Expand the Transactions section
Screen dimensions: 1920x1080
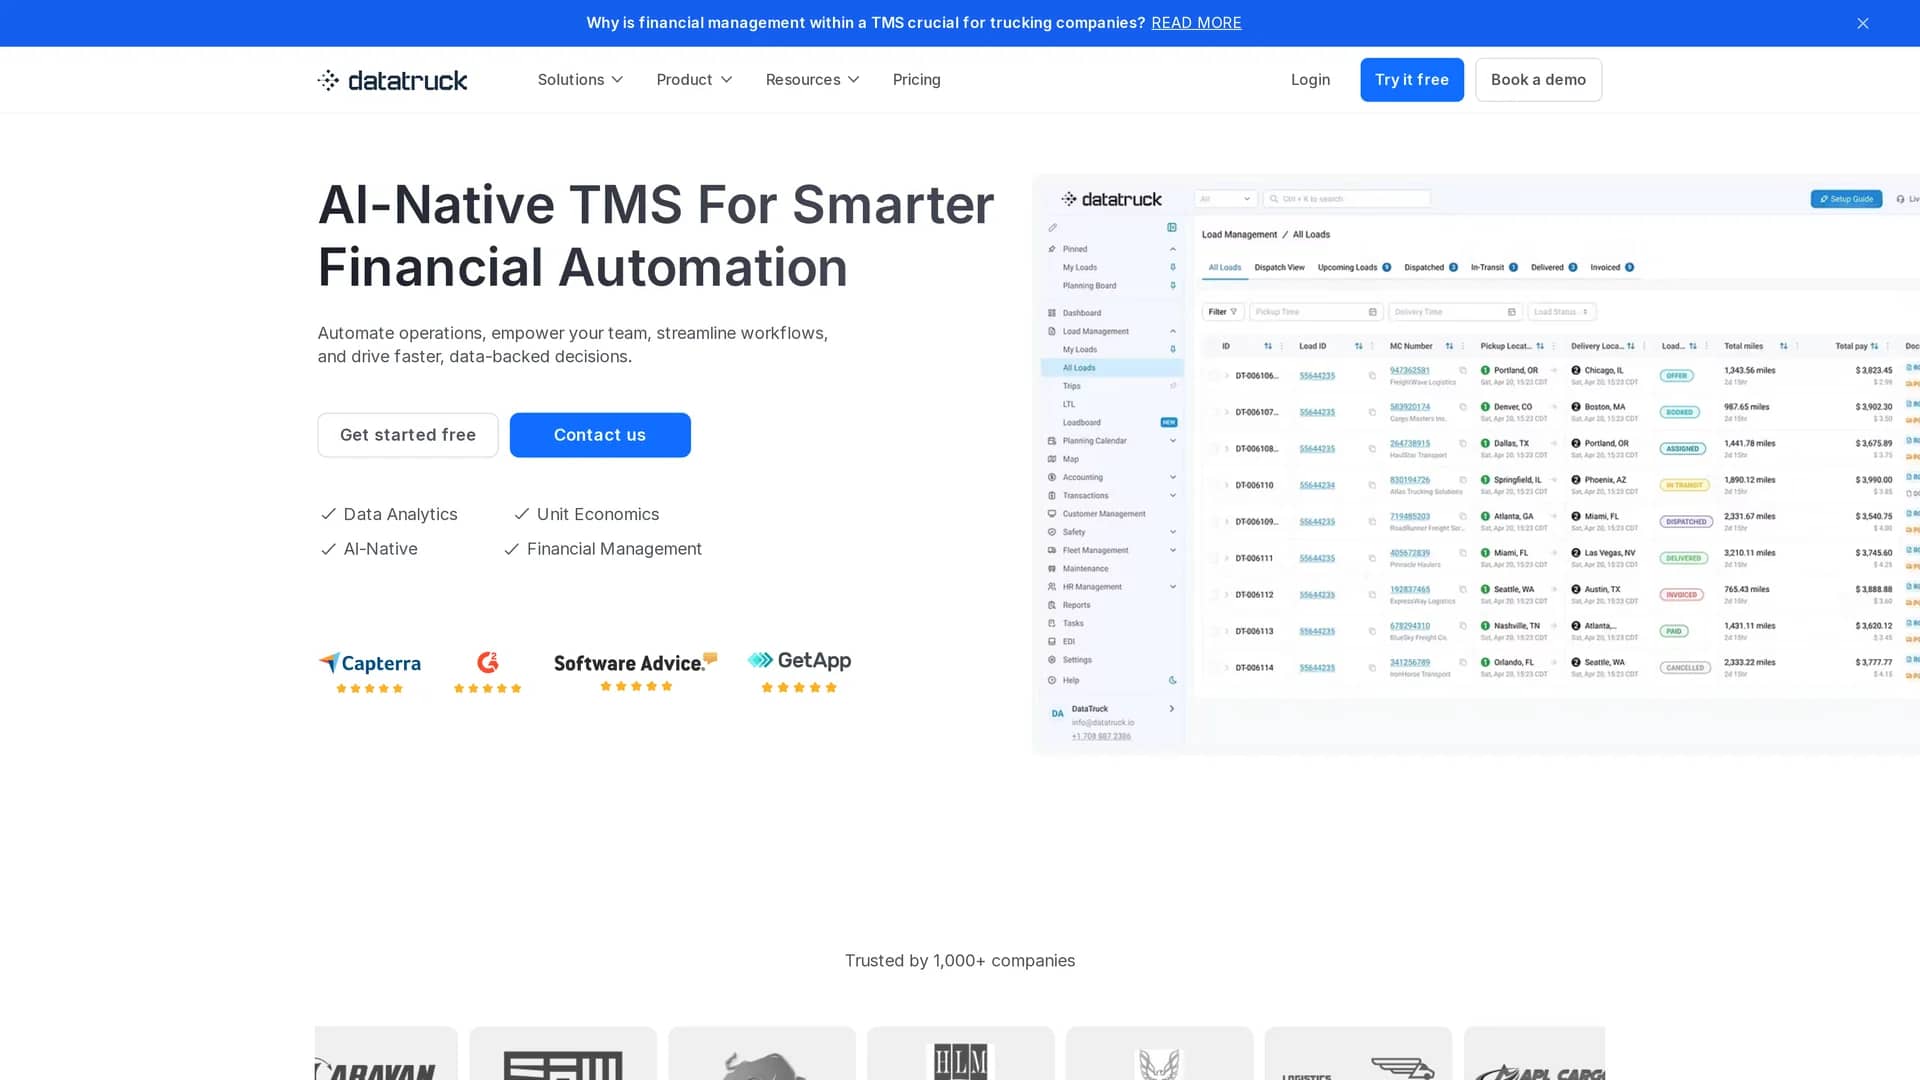(1173, 496)
